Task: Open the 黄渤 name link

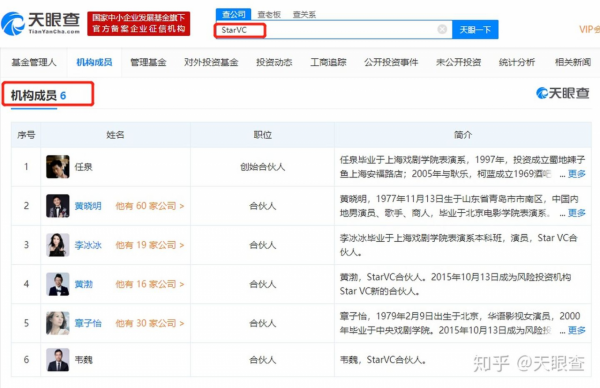Action: 83,284
